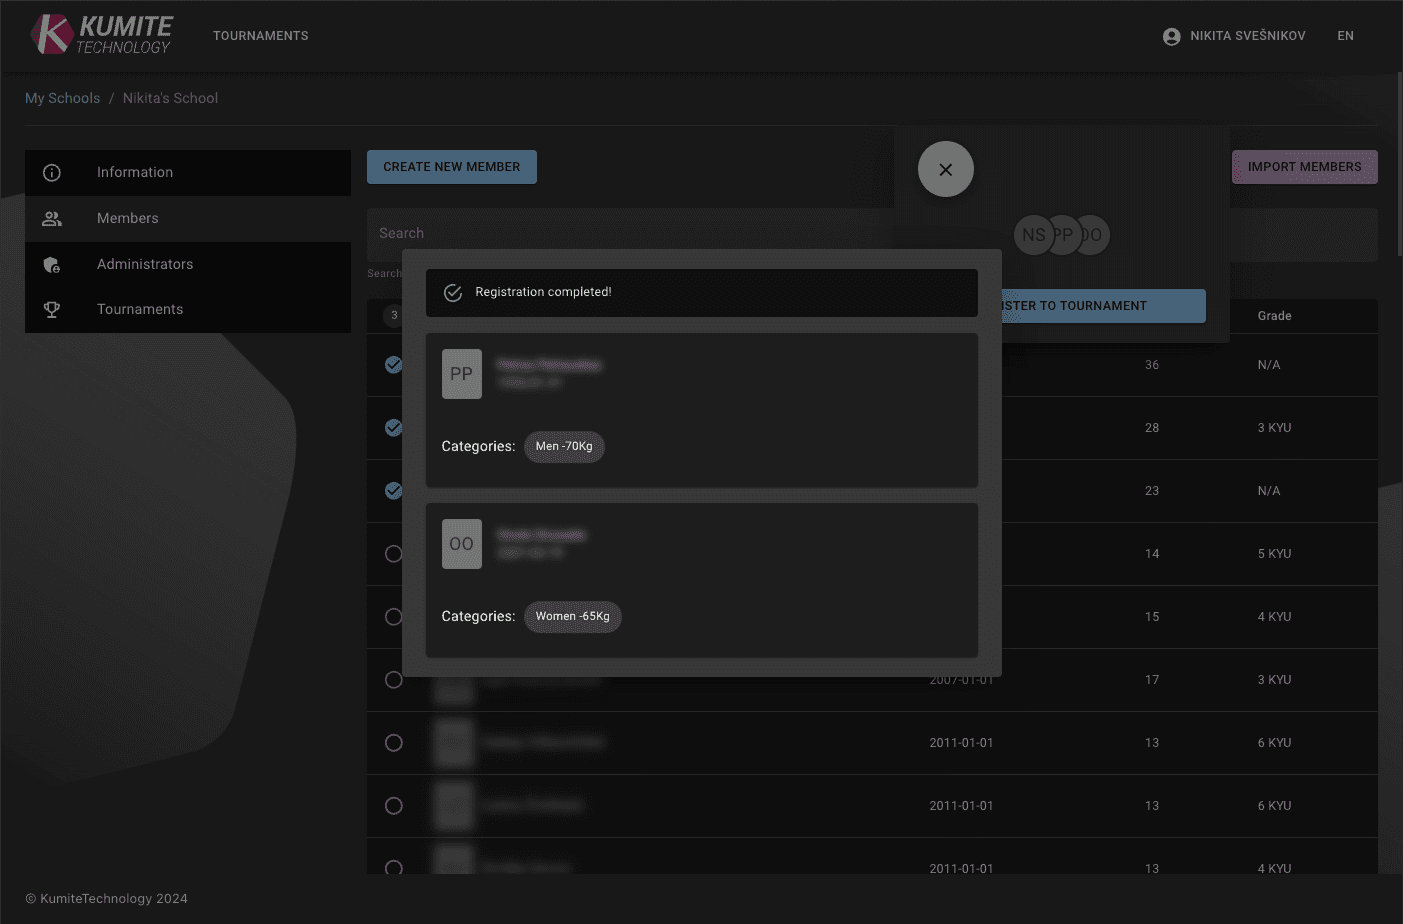This screenshot has height=924, width=1403.
Task: Click the PP avatar in registration card
Action: [461, 374]
